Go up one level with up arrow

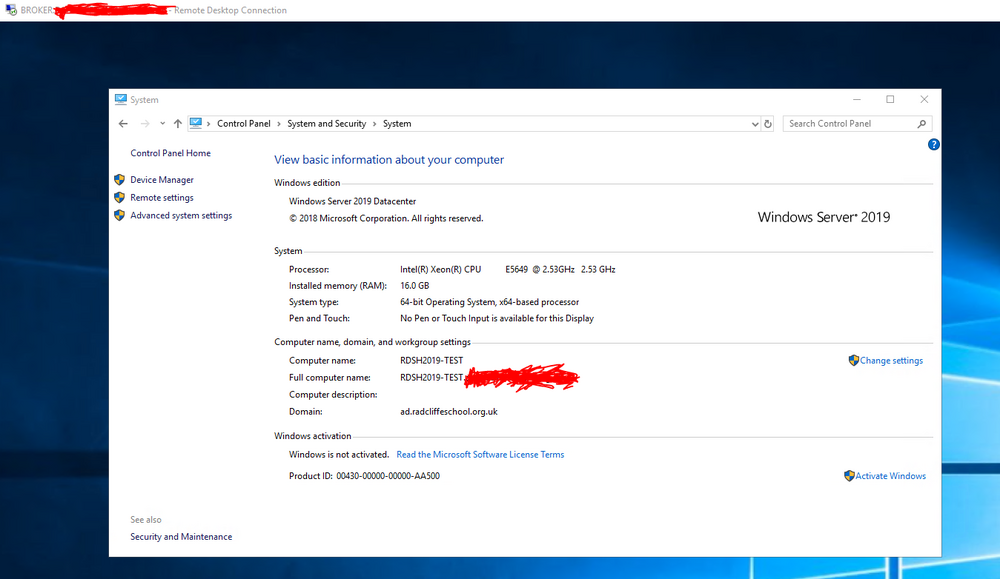click(x=178, y=124)
